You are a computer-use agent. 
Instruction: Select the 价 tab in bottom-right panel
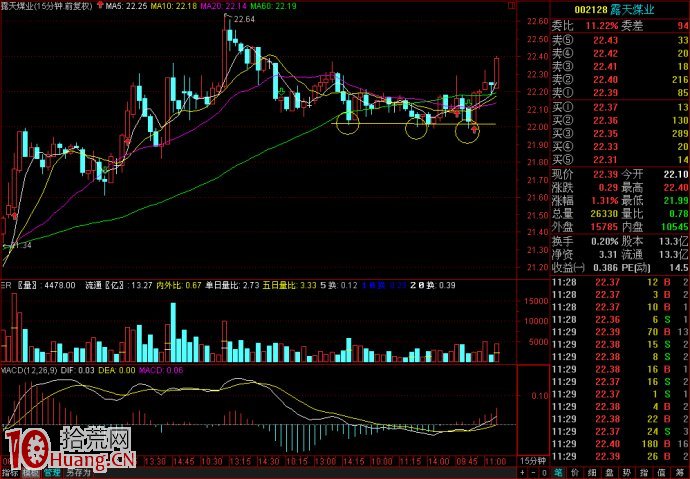pyautogui.click(x=576, y=473)
